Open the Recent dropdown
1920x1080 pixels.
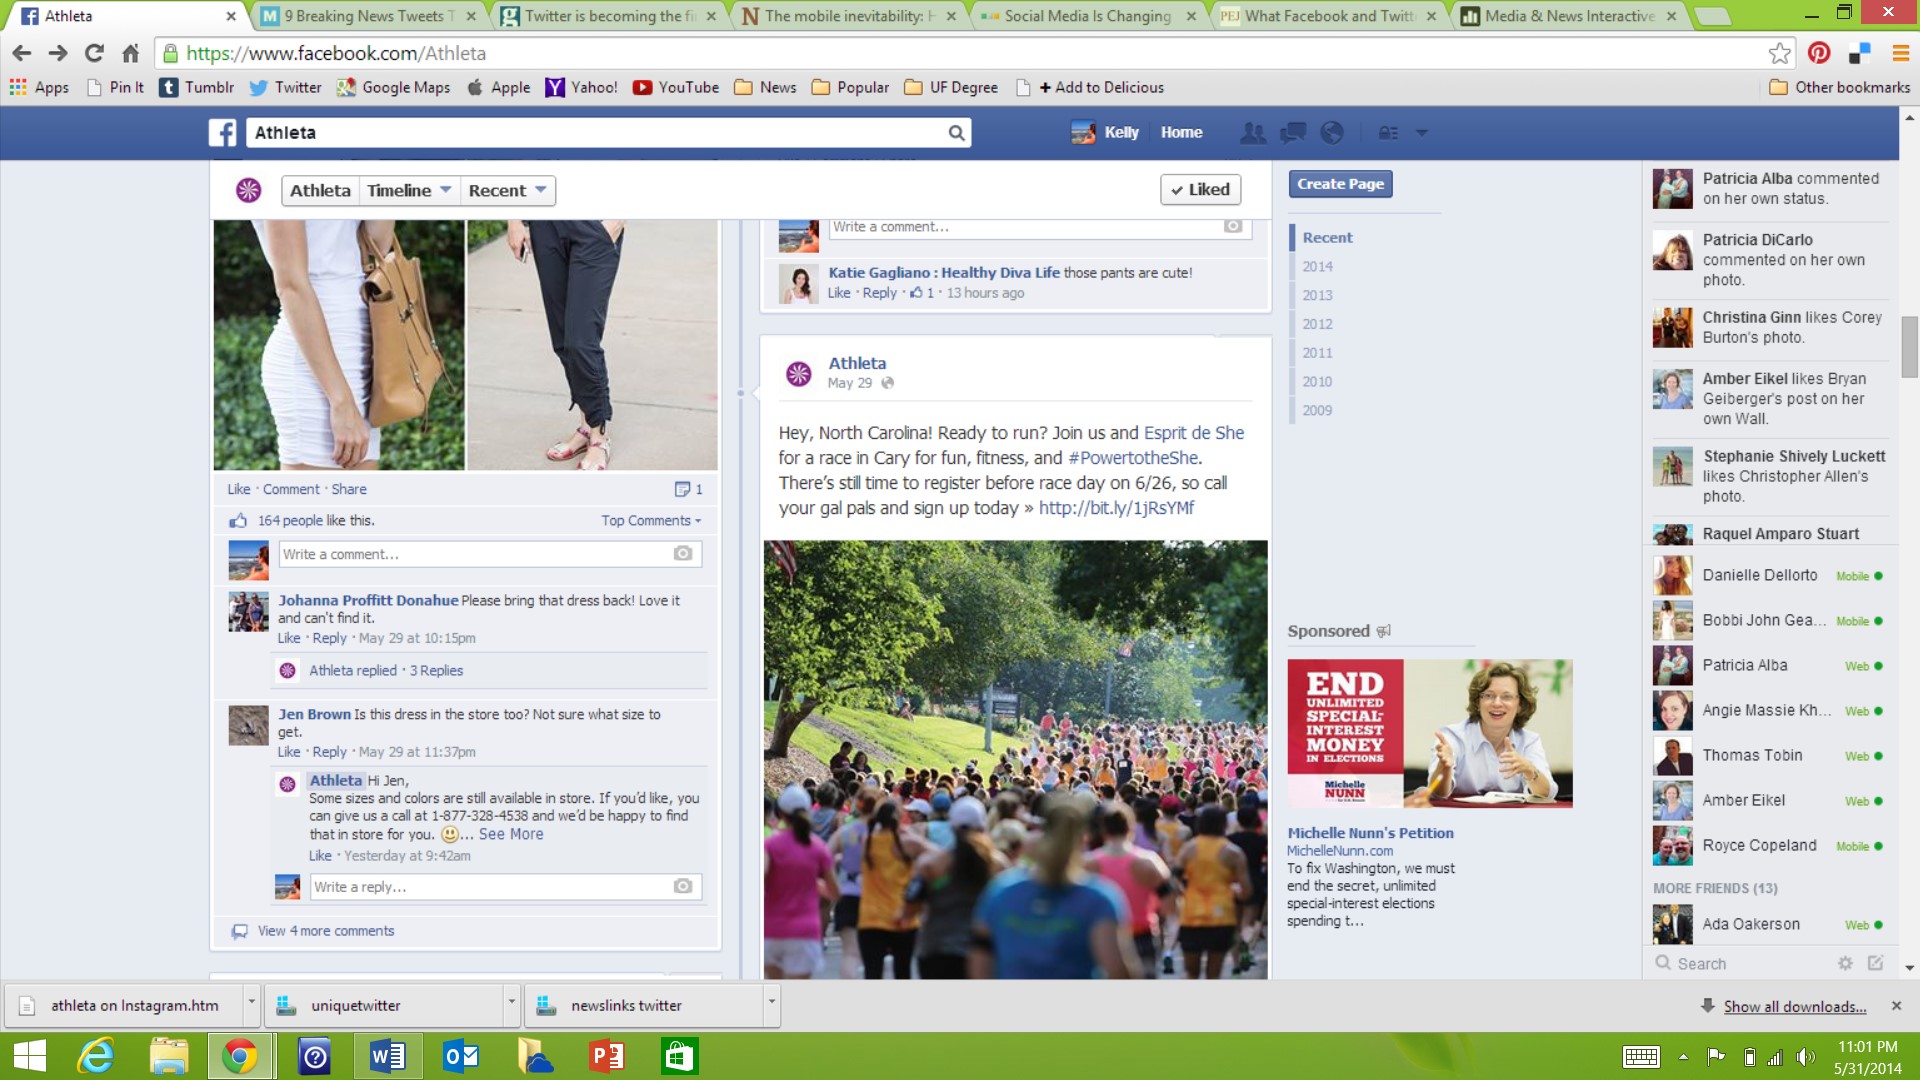tap(507, 190)
